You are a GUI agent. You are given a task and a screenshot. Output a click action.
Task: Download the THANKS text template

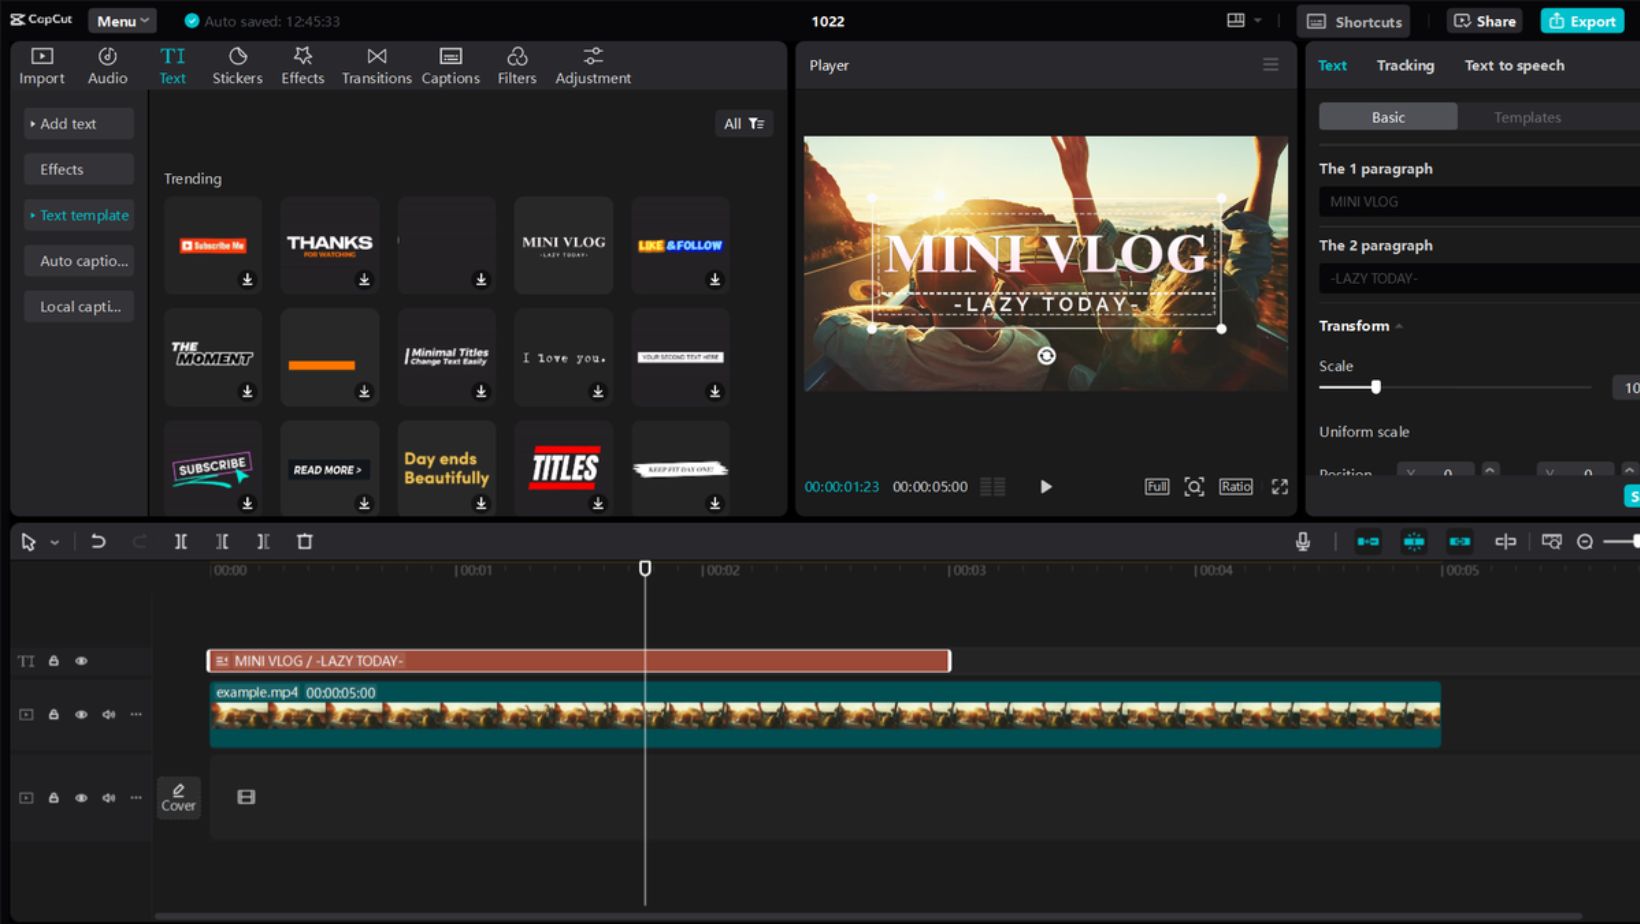(x=364, y=280)
